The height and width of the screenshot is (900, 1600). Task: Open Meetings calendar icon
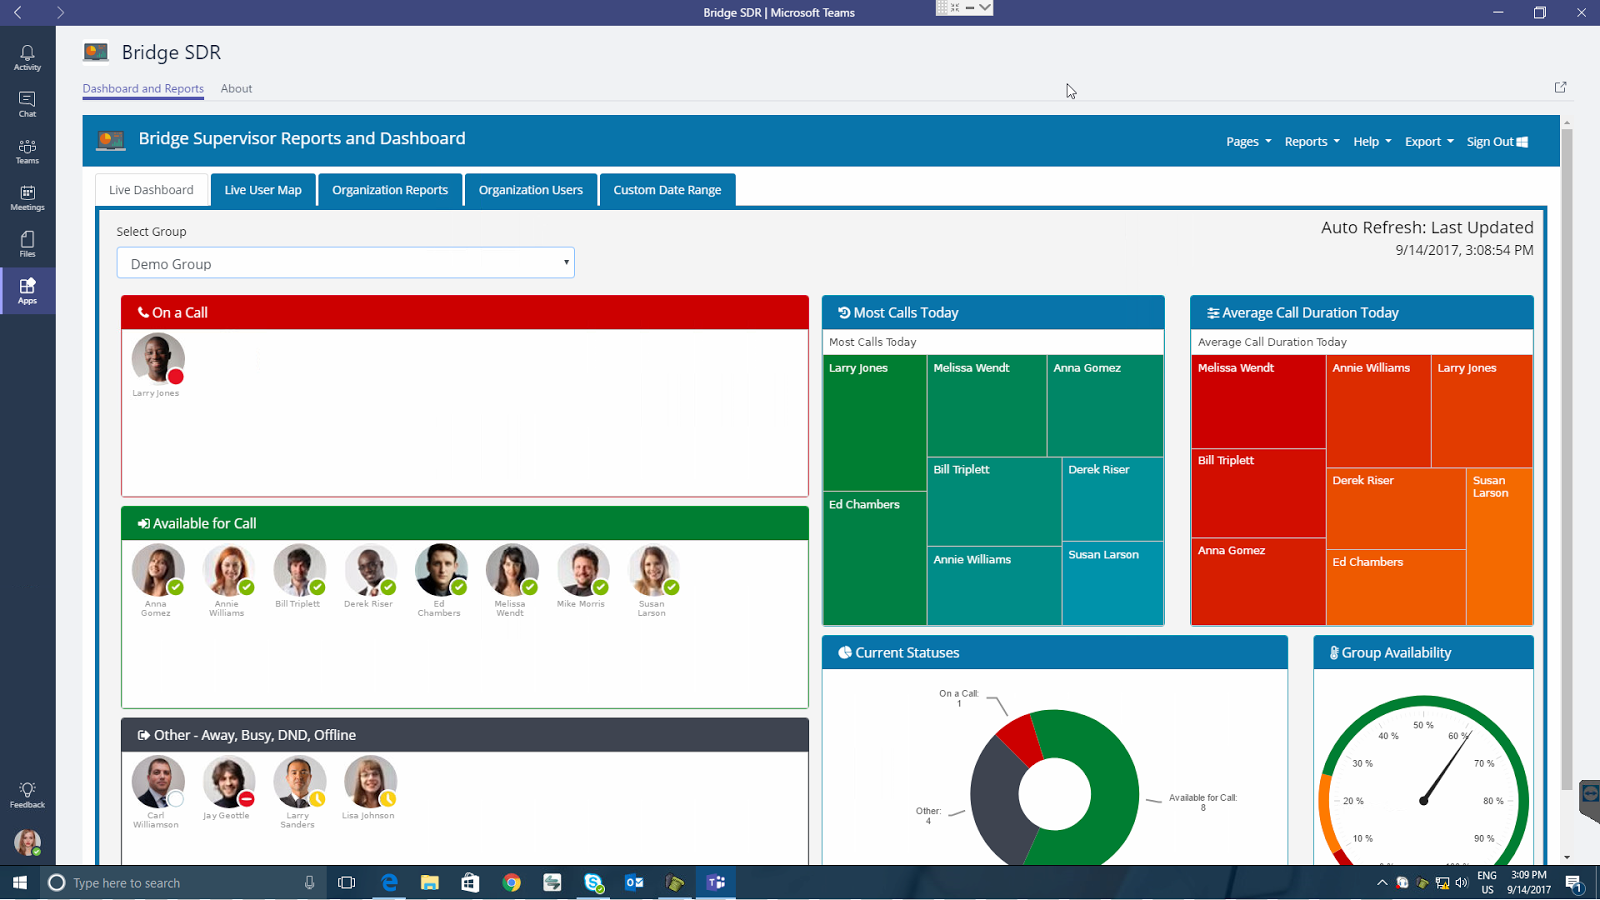tap(27, 198)
